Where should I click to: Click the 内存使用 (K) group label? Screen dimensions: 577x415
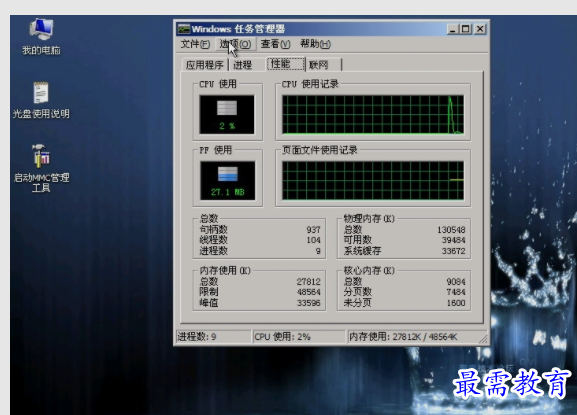tap(225, 271)
